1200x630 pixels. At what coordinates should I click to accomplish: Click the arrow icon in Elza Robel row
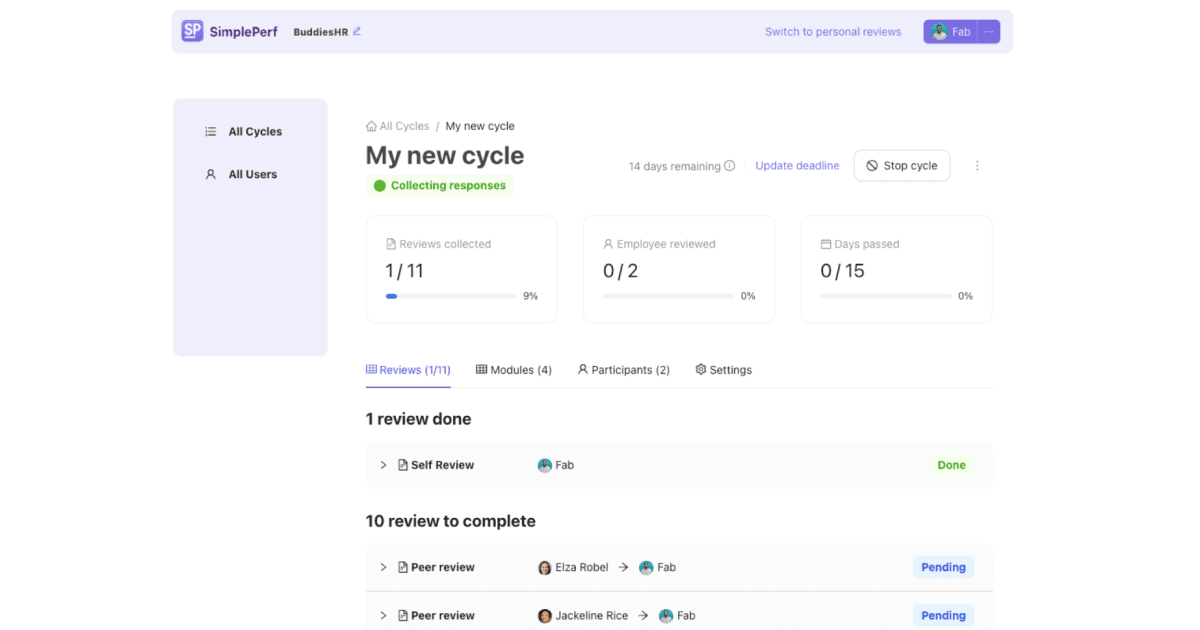click(x=623, y=567)
